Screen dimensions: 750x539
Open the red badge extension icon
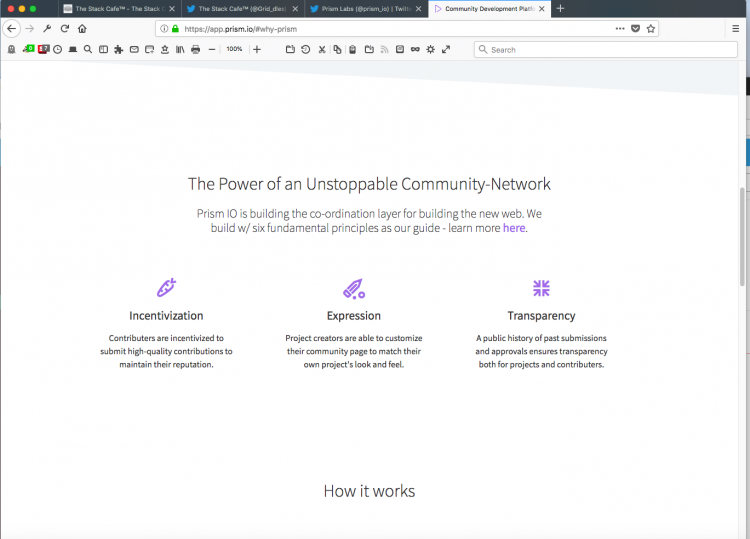tap(44, 49)
